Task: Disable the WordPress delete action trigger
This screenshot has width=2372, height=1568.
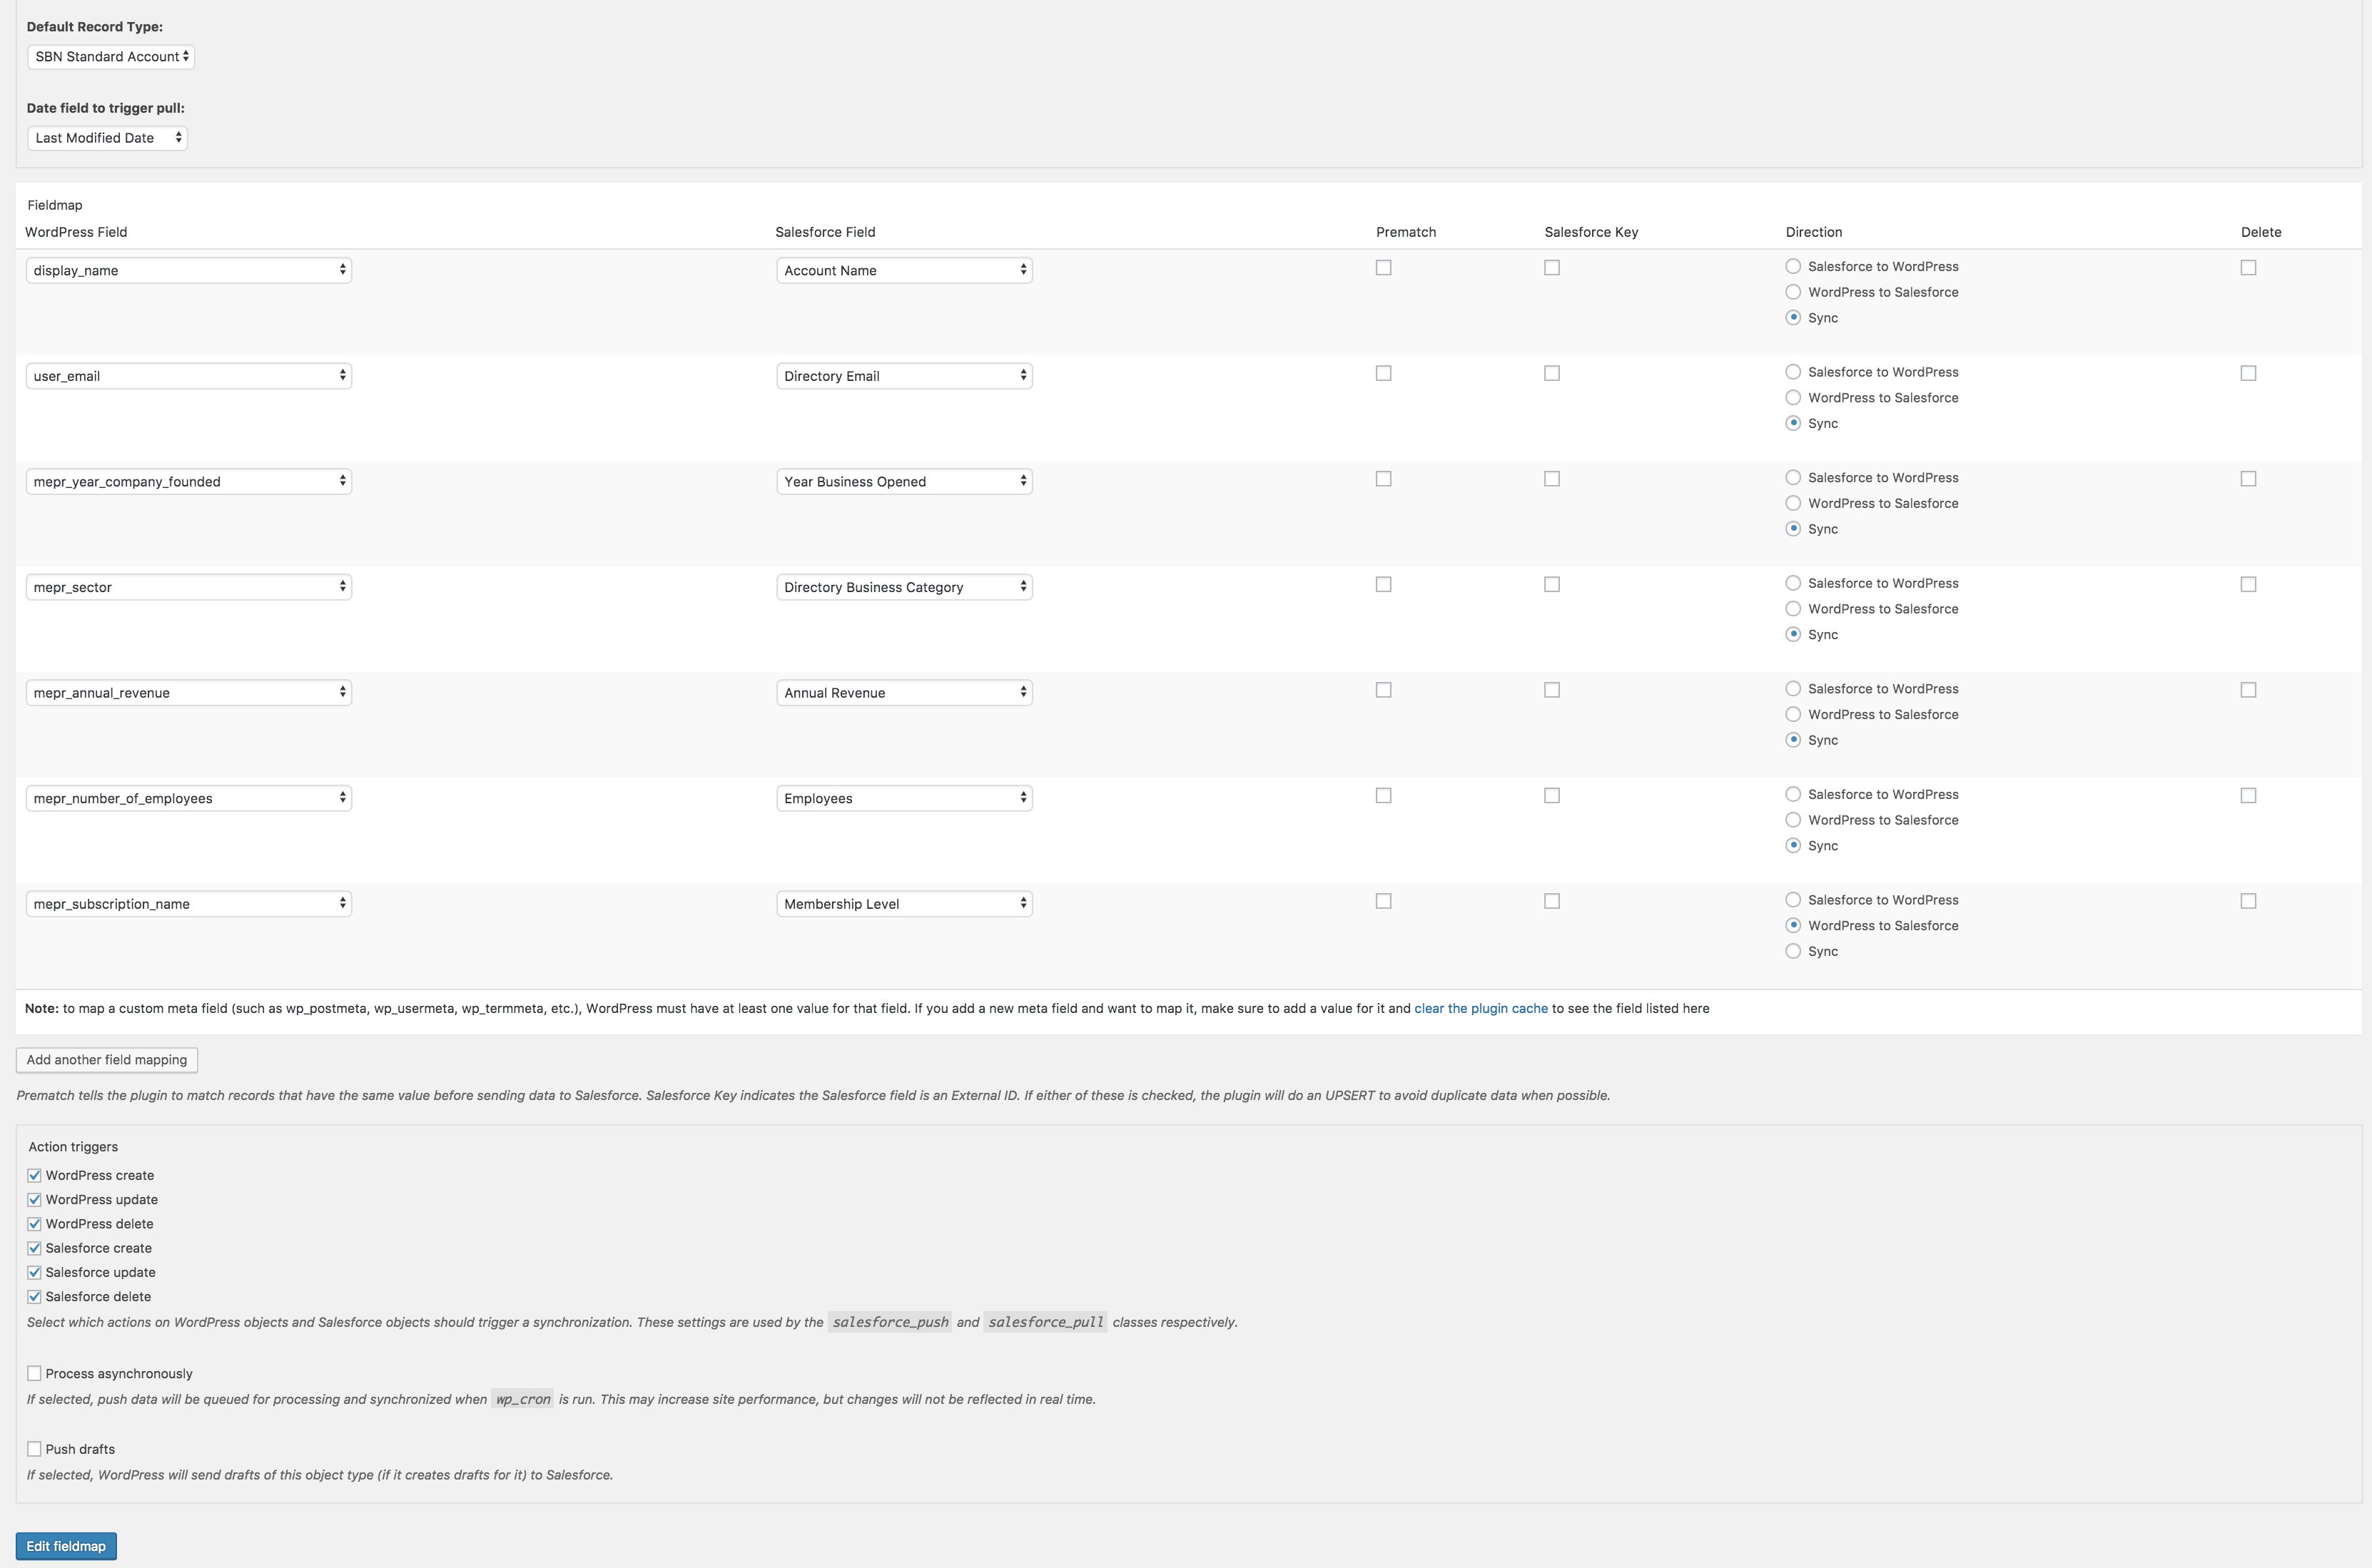Action: (x=35, y=1223)
